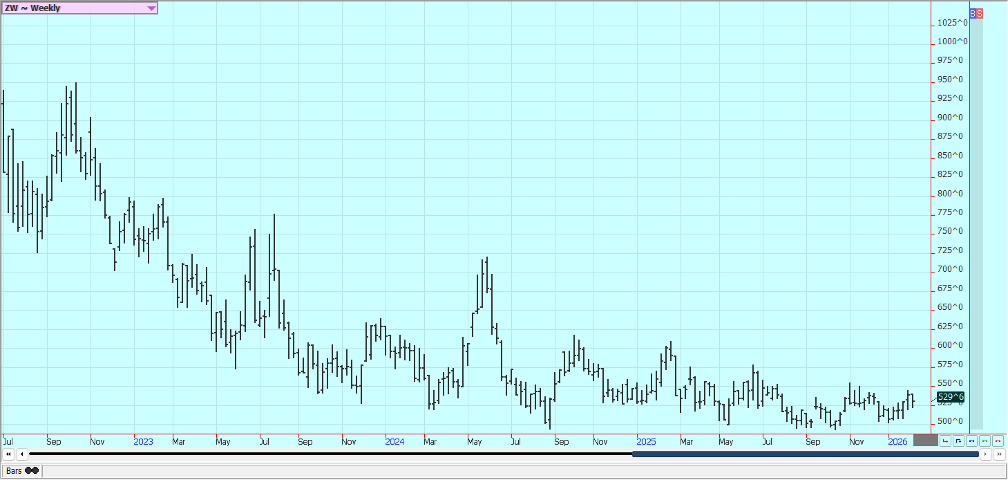Click the gray box beside the time axis
The width and height of the screenshot is (1008, 480).
(926, 440)
